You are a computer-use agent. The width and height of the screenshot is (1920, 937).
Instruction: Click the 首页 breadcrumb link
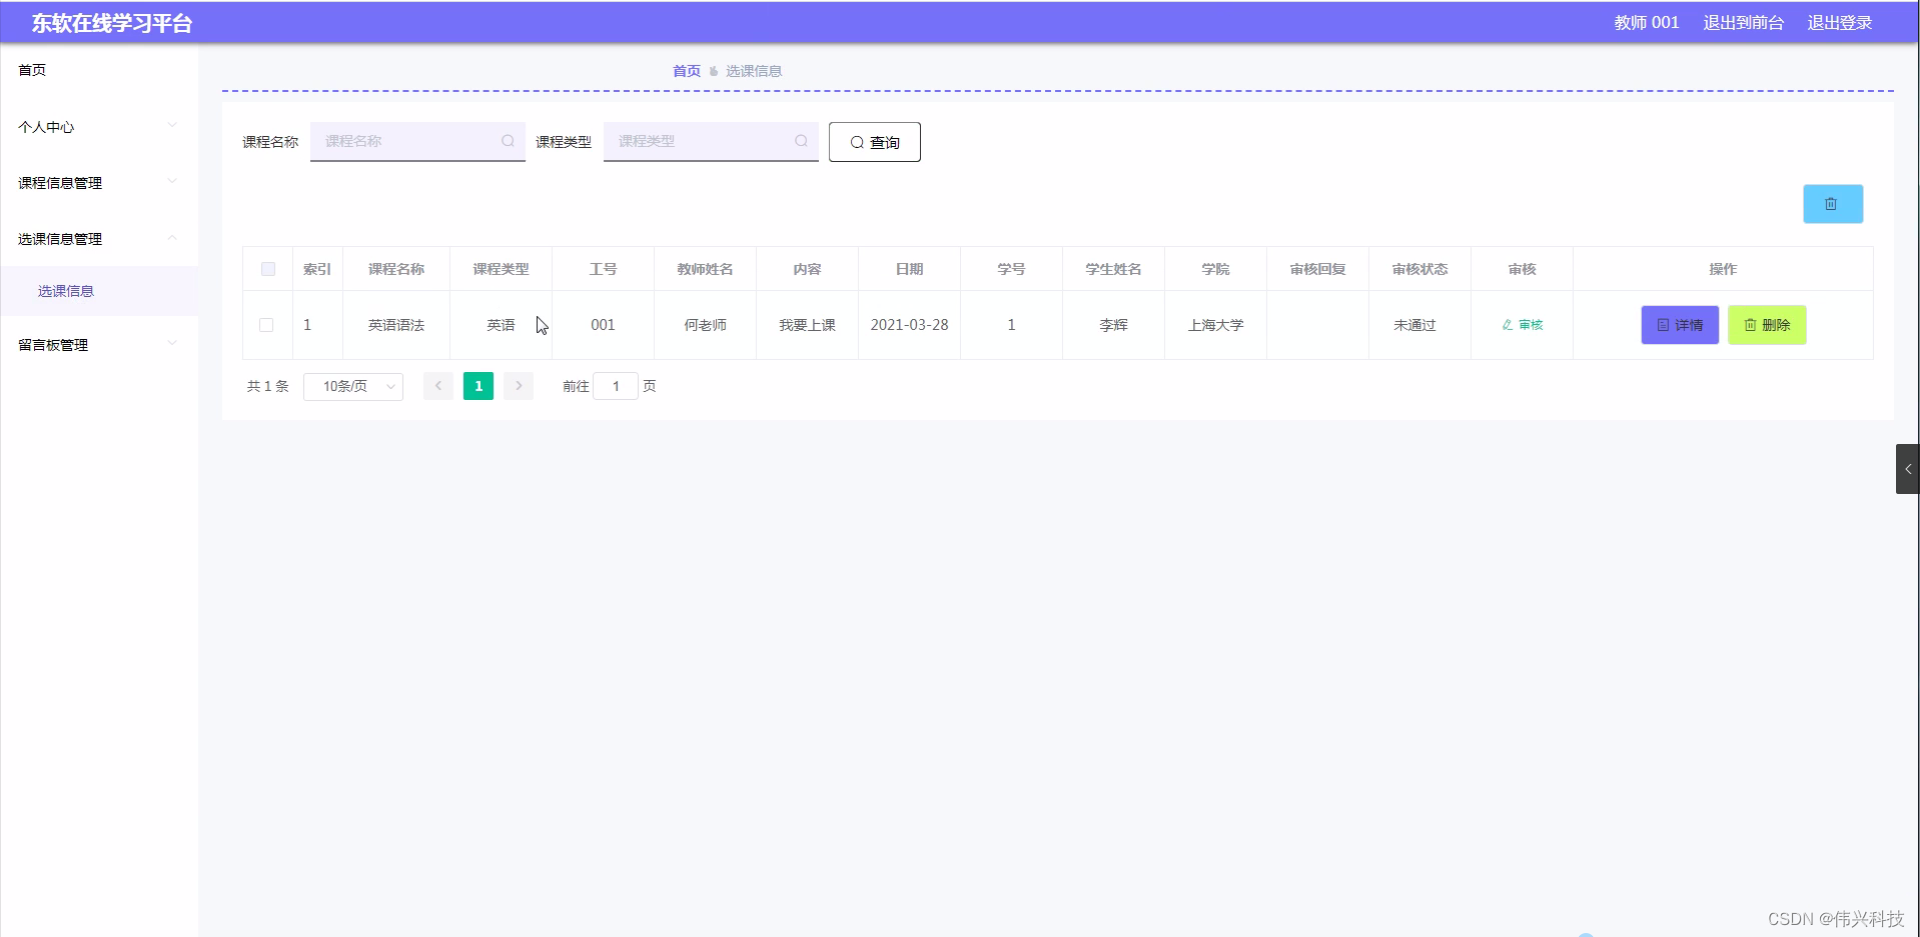pyautogui.click(x=686, y=70)
